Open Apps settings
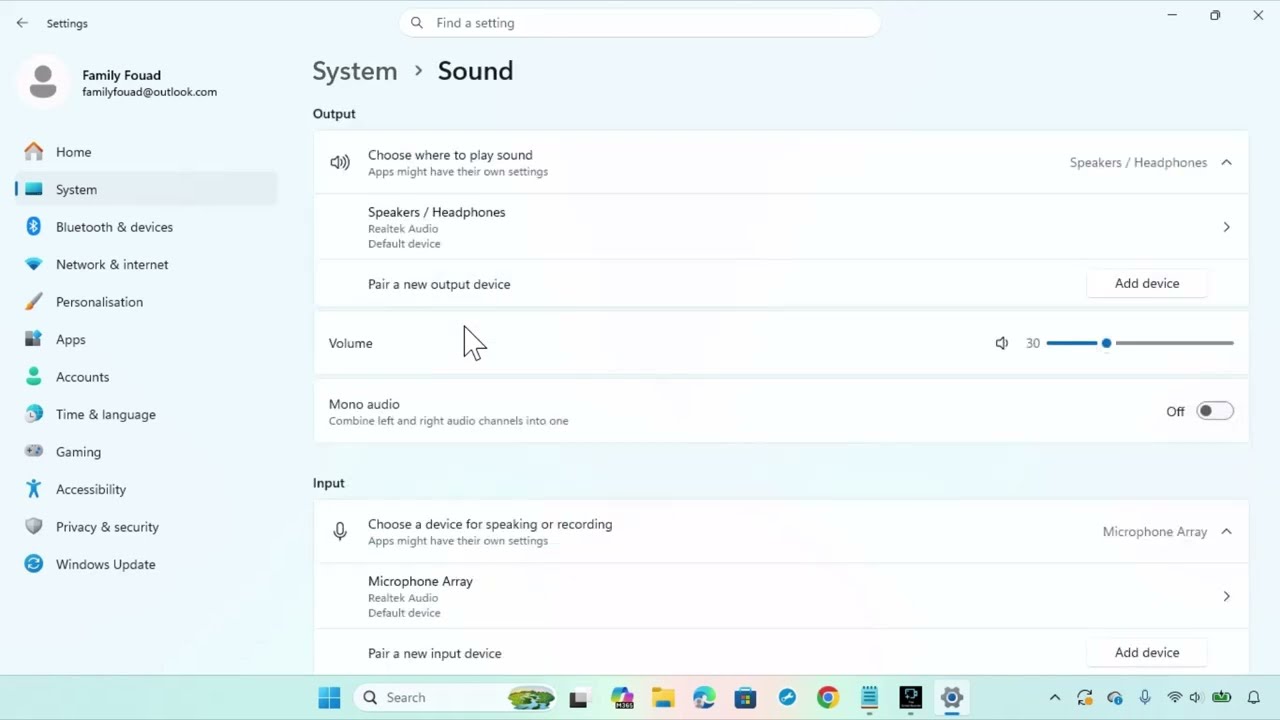 point(147,339)
